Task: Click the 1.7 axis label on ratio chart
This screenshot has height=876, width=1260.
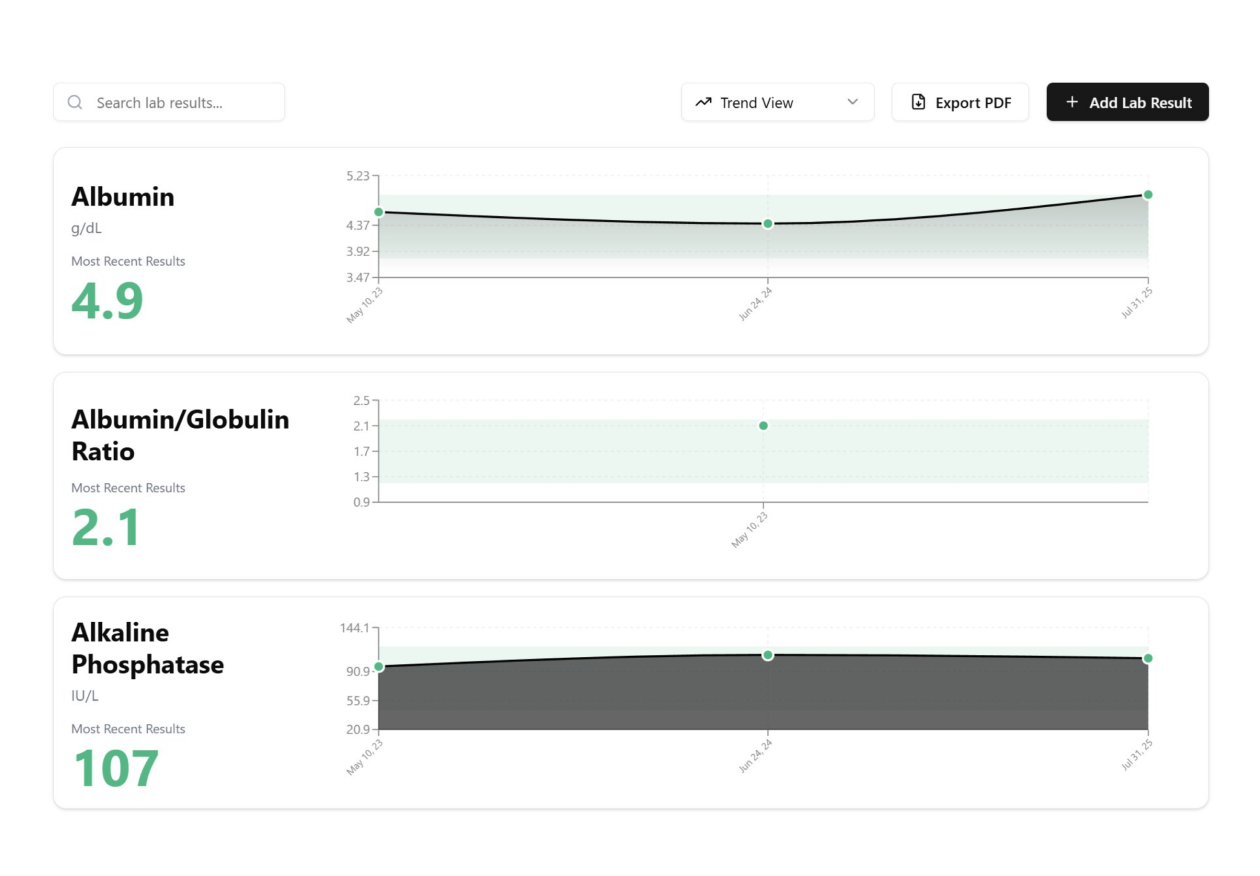Action: [361, 451]
